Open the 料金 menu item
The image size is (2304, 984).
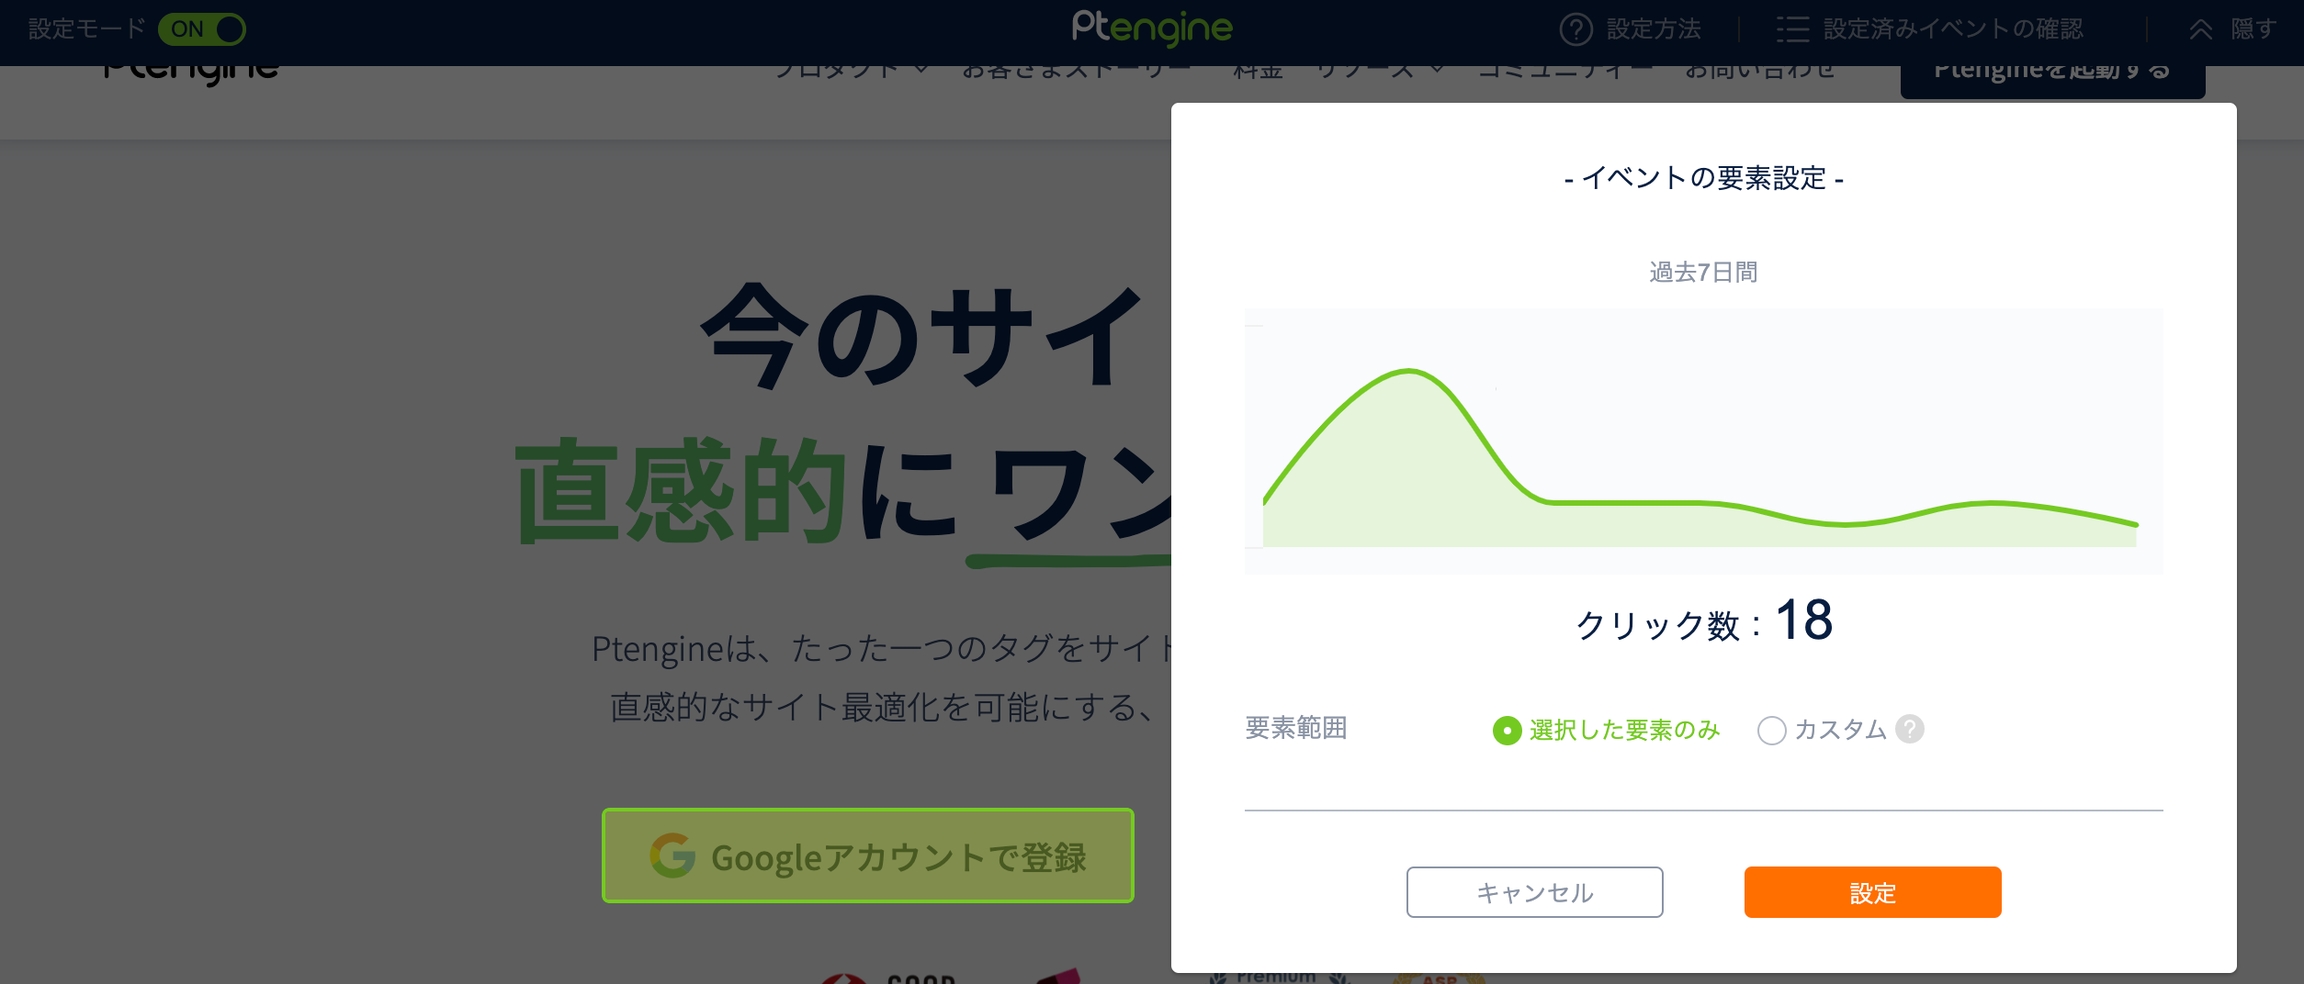1257,73
